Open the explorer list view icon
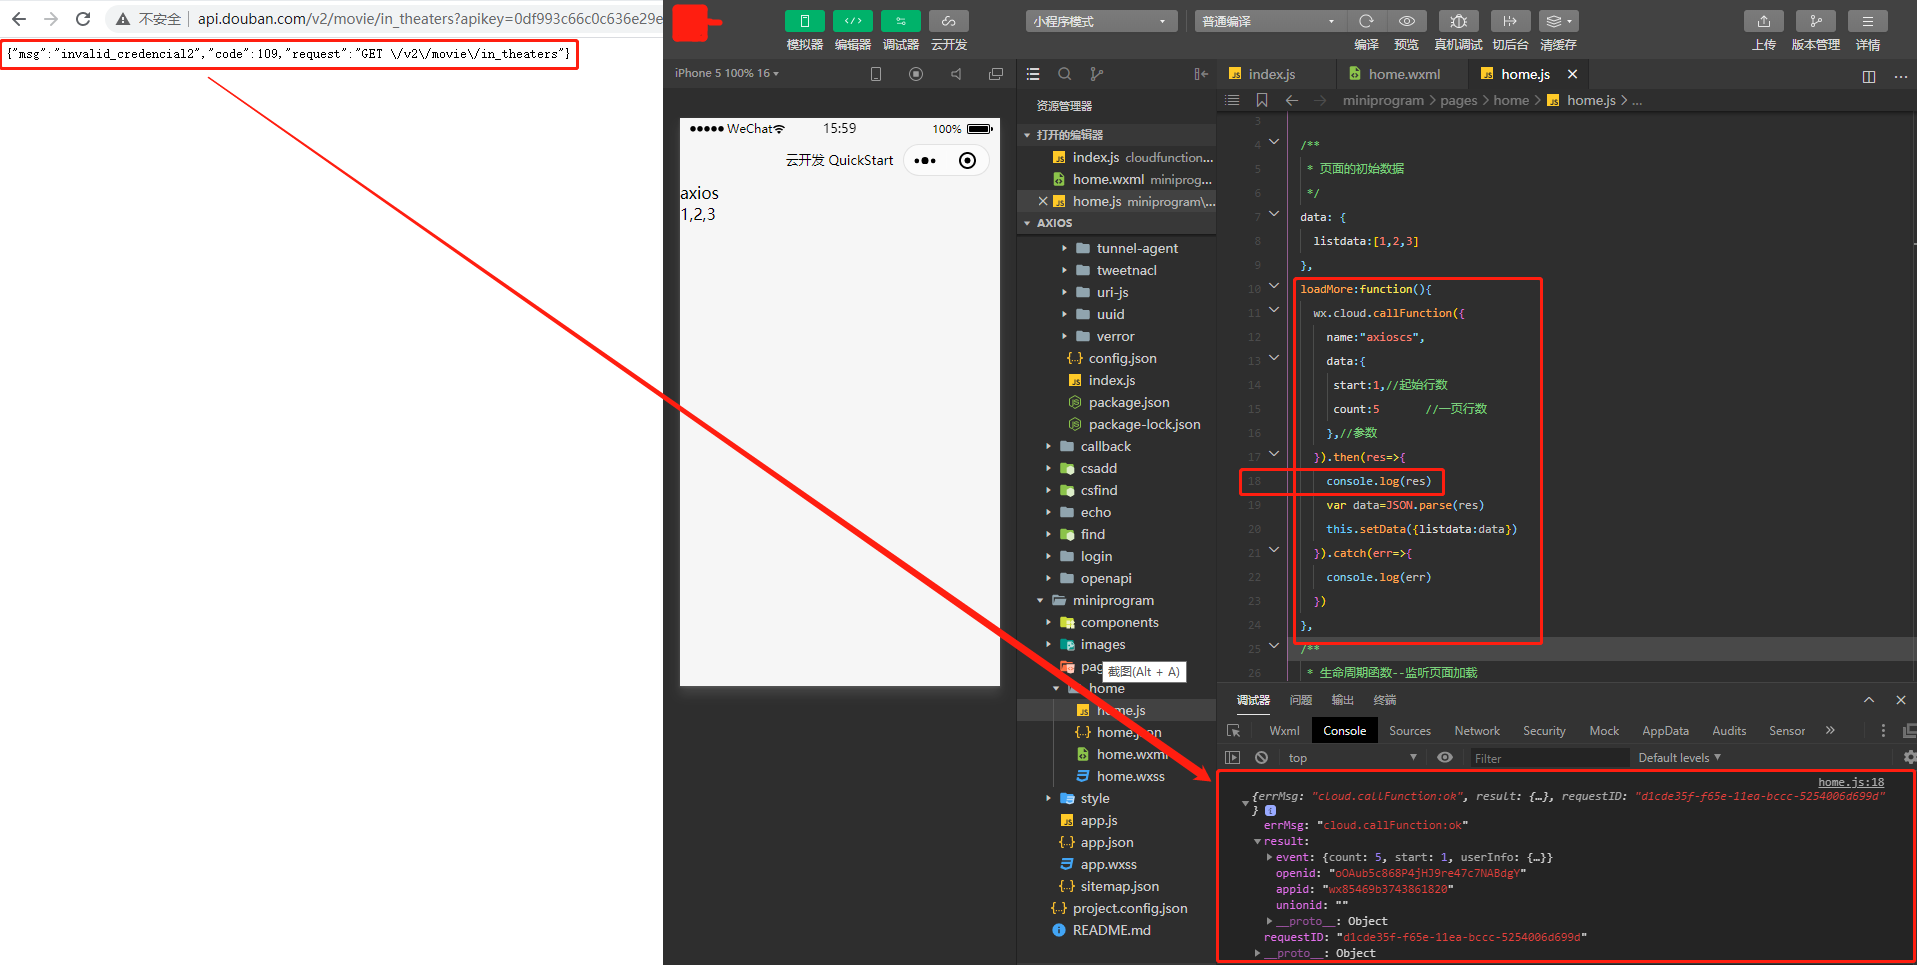Screen dimensions: 1917x965 [x=1033, y=74]
